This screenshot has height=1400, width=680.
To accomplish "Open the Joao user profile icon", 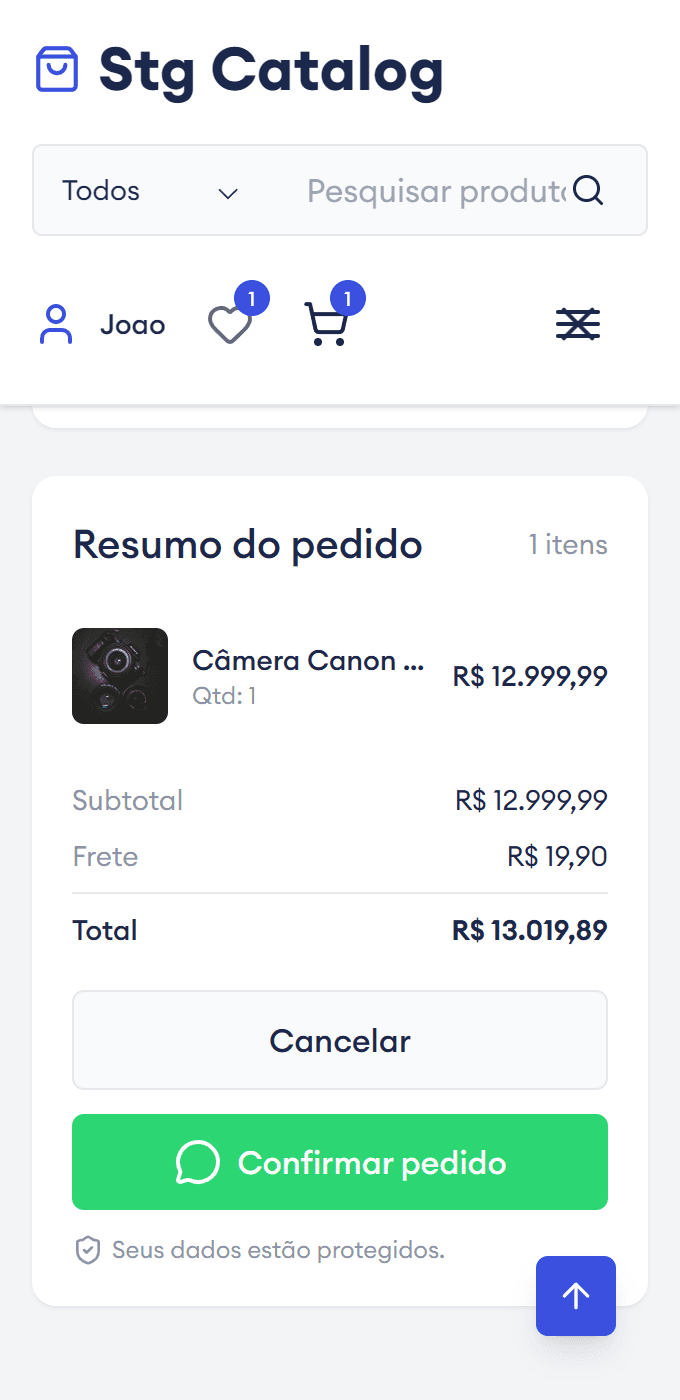I will click(56, 325).
